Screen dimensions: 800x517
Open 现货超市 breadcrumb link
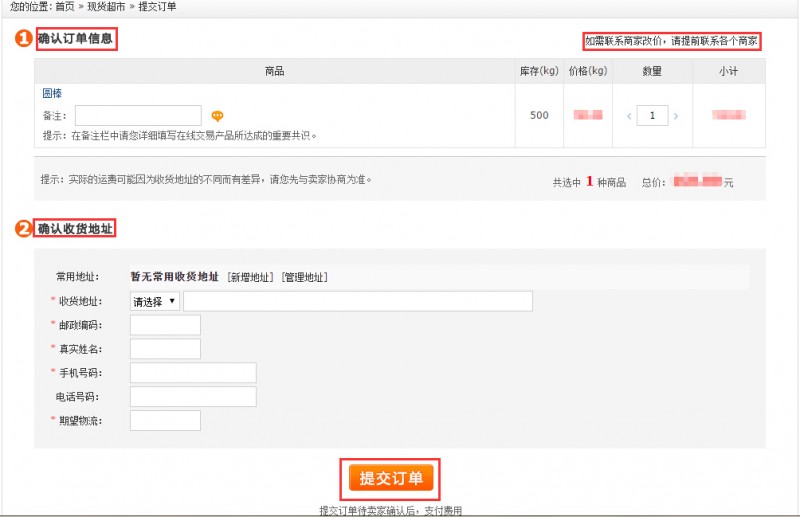click(107, 6)
